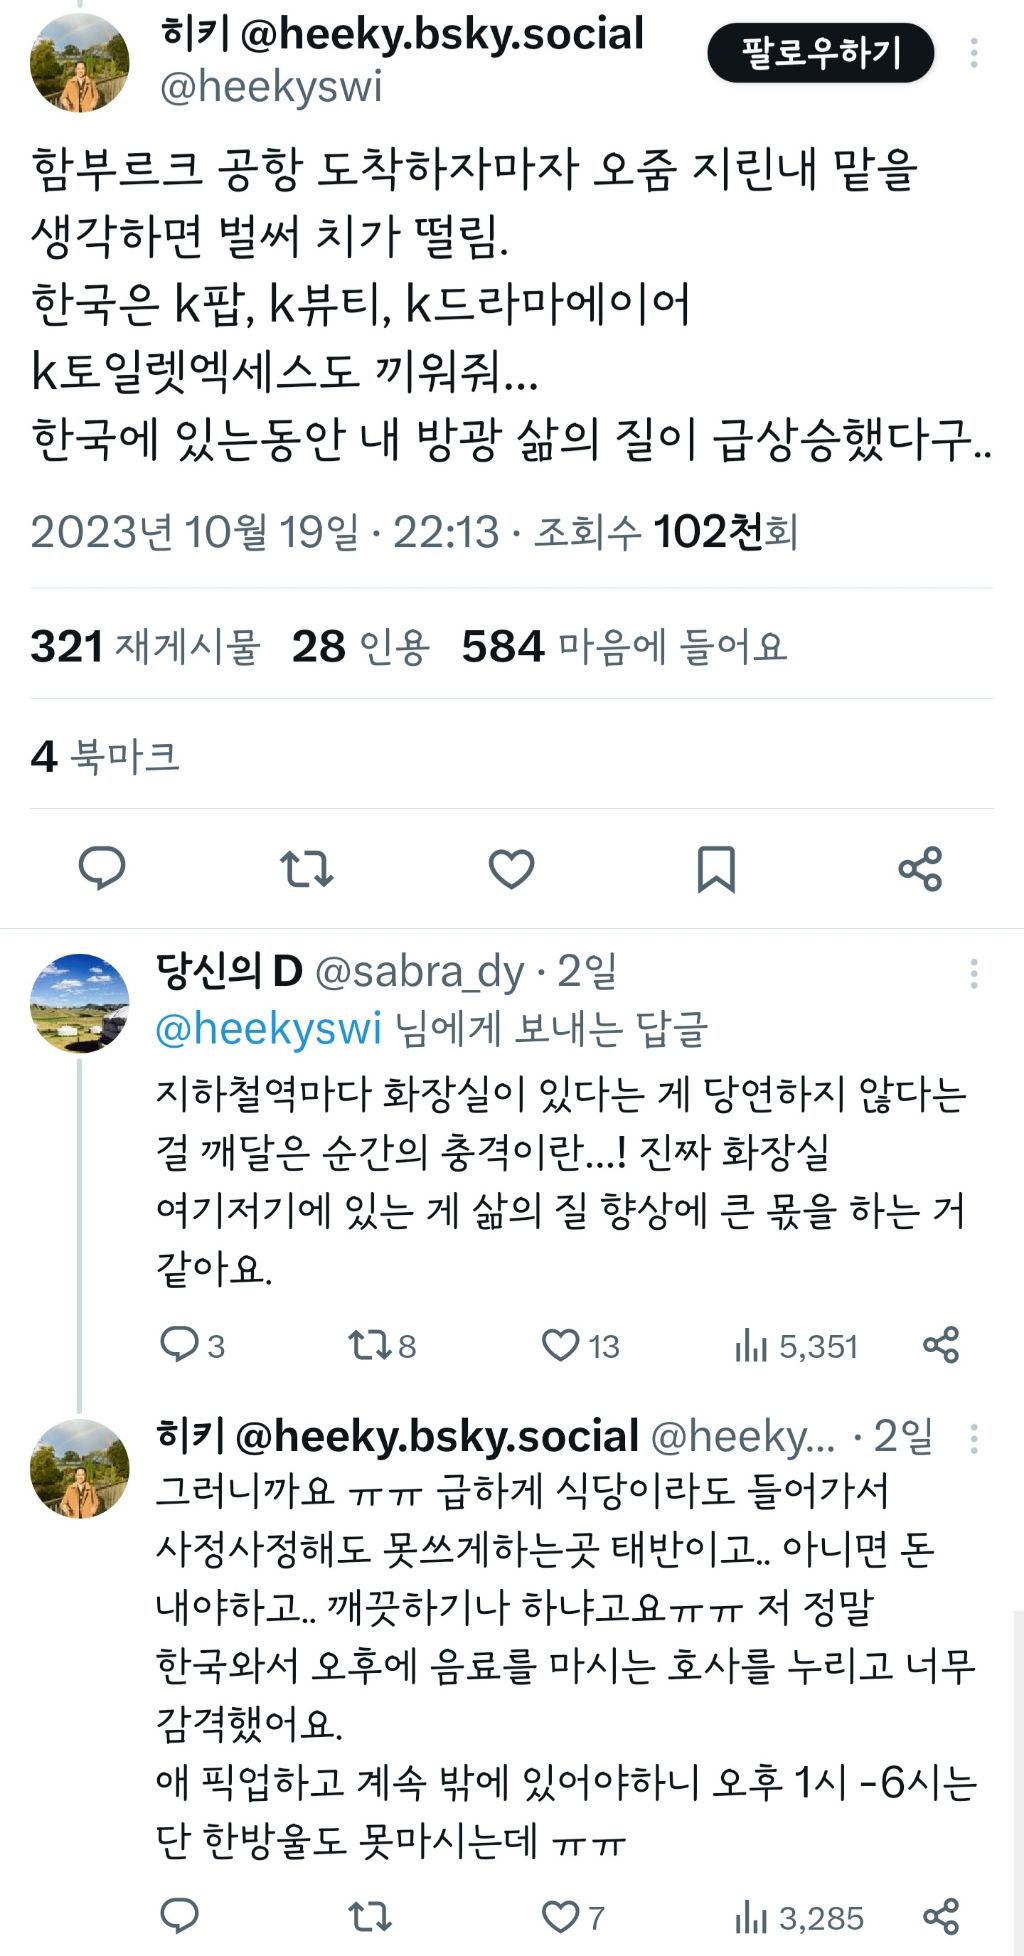Viewport: 1024px width, 1956px height.
Task: Open more options on the main tweet
Action: [974, 54]
